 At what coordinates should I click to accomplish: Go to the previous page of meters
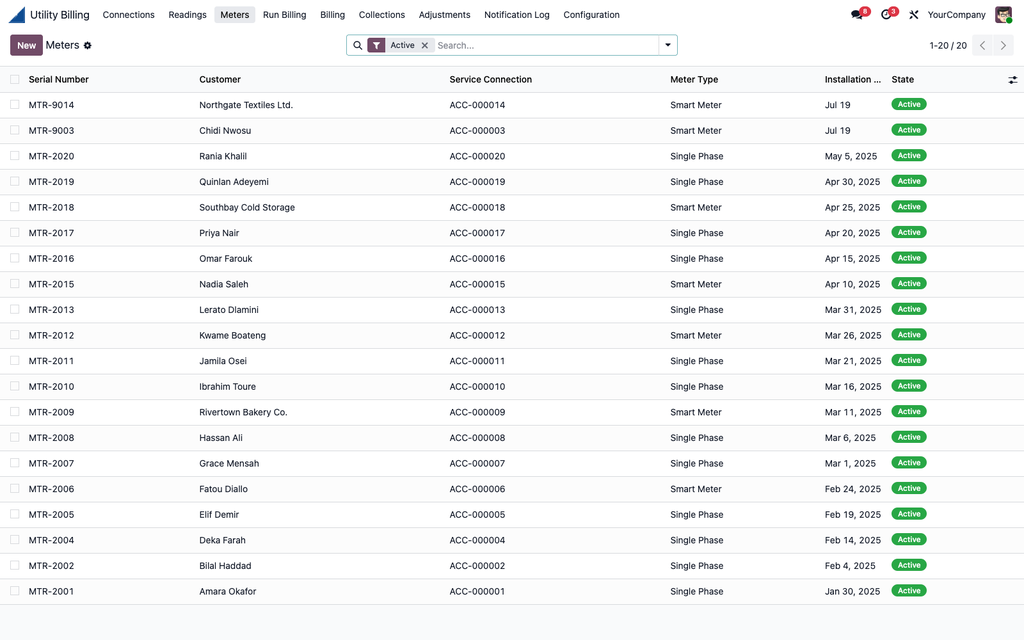[x=982, y=45]
